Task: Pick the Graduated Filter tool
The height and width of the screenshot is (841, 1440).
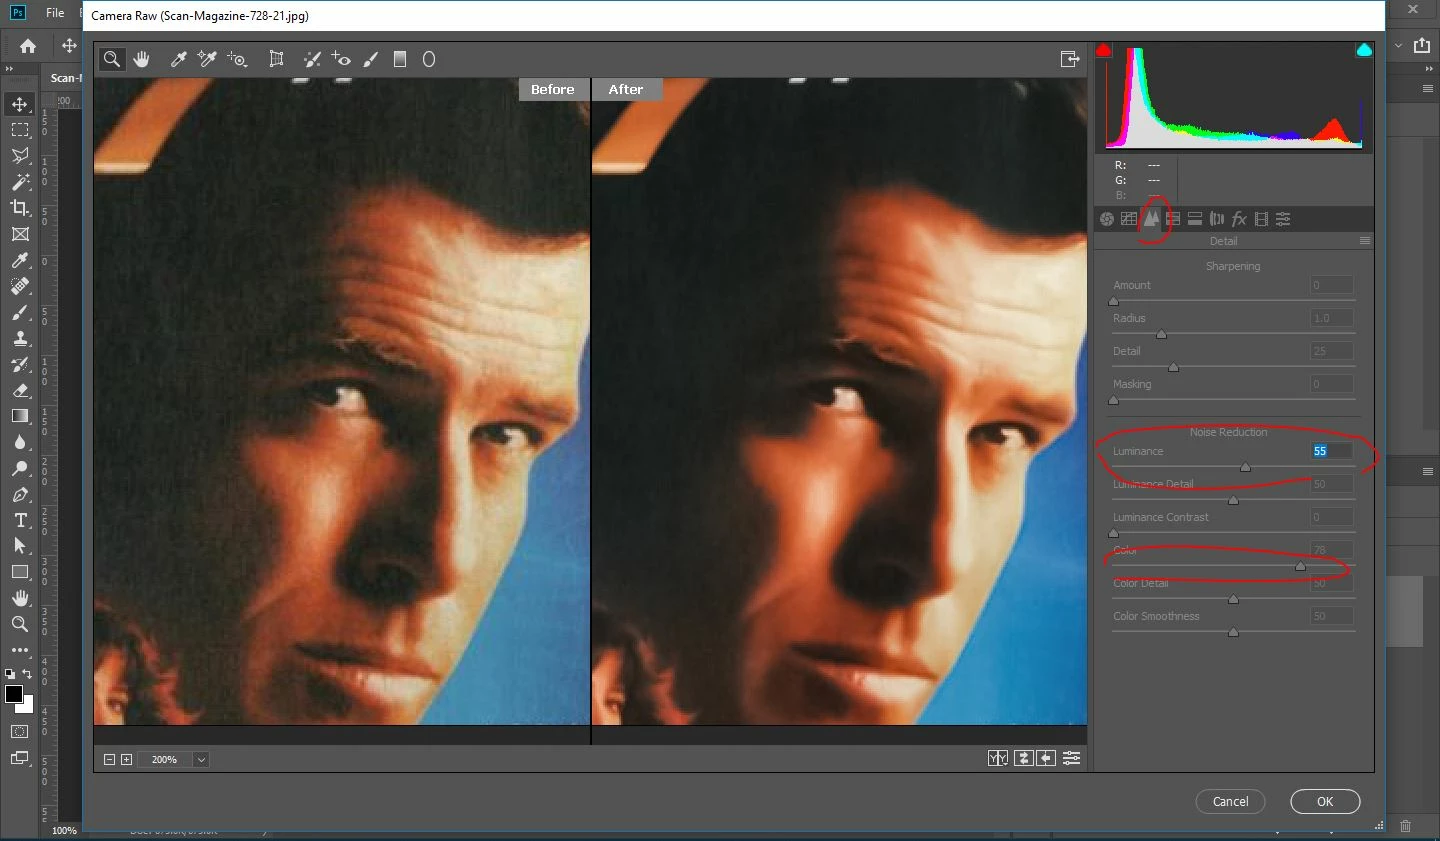Action: pyautogui.click(x=400, y=59)
